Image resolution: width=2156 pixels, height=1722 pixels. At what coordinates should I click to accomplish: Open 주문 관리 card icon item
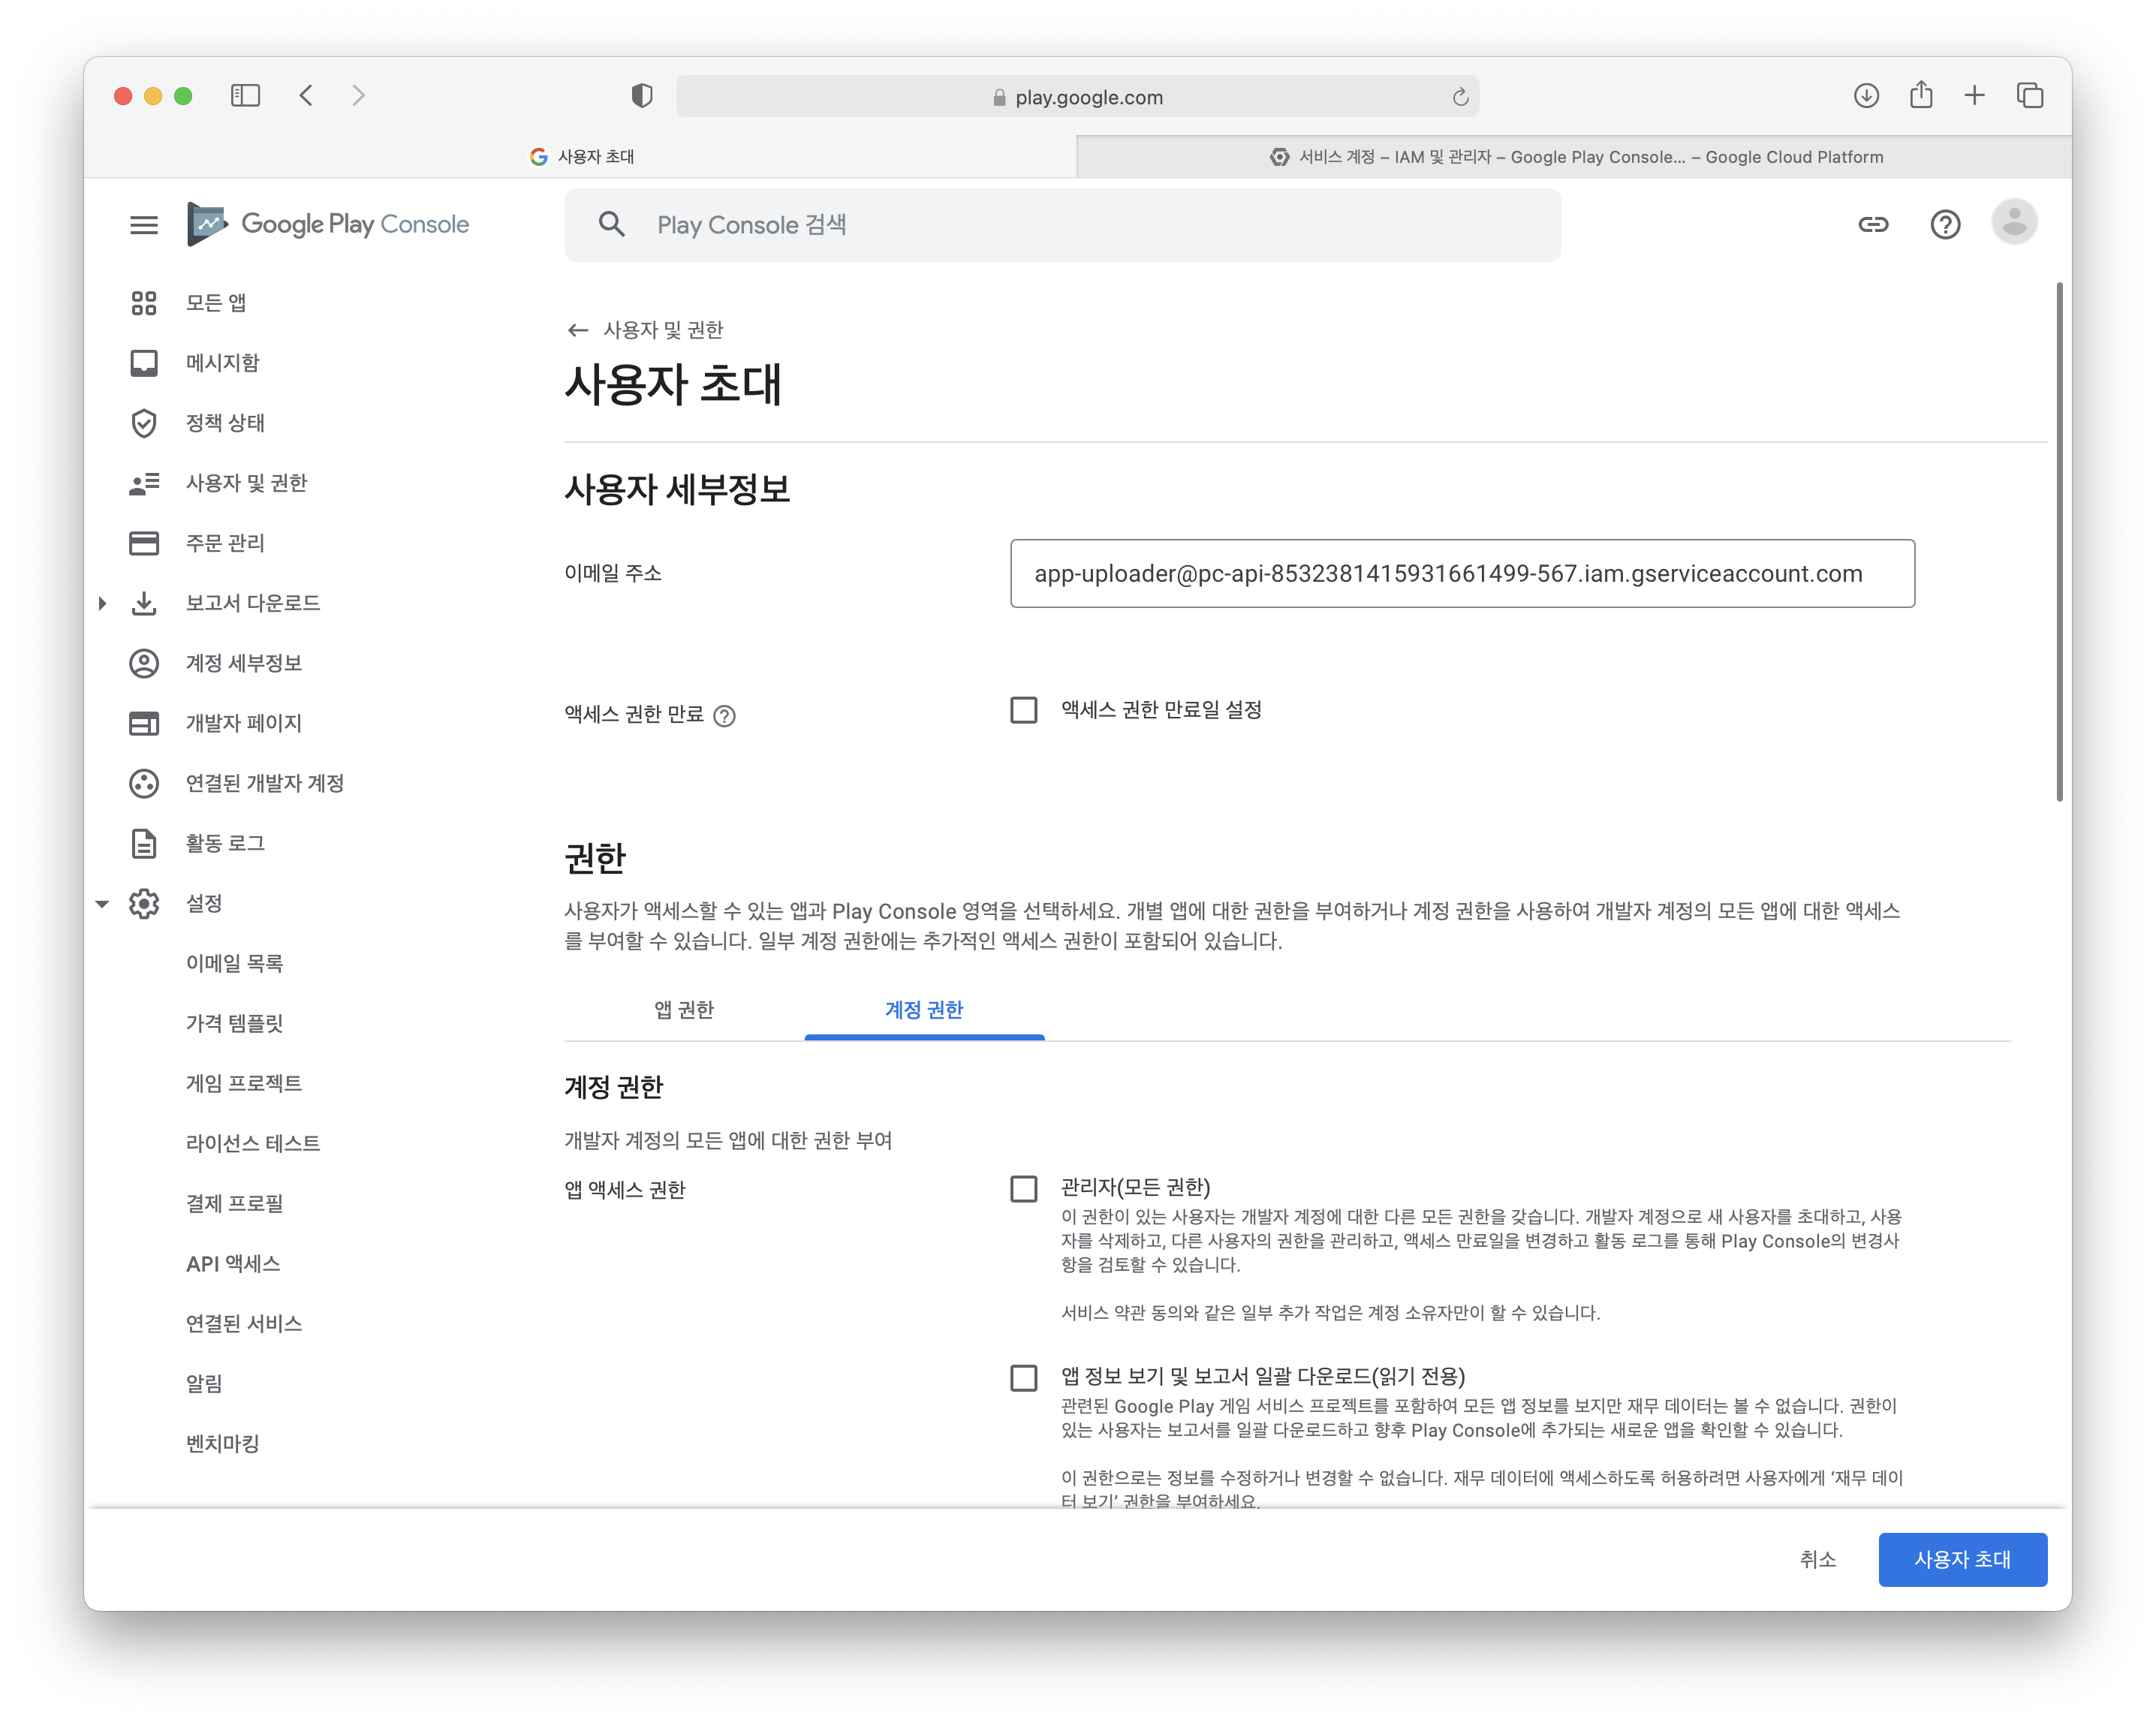[225, 543]
